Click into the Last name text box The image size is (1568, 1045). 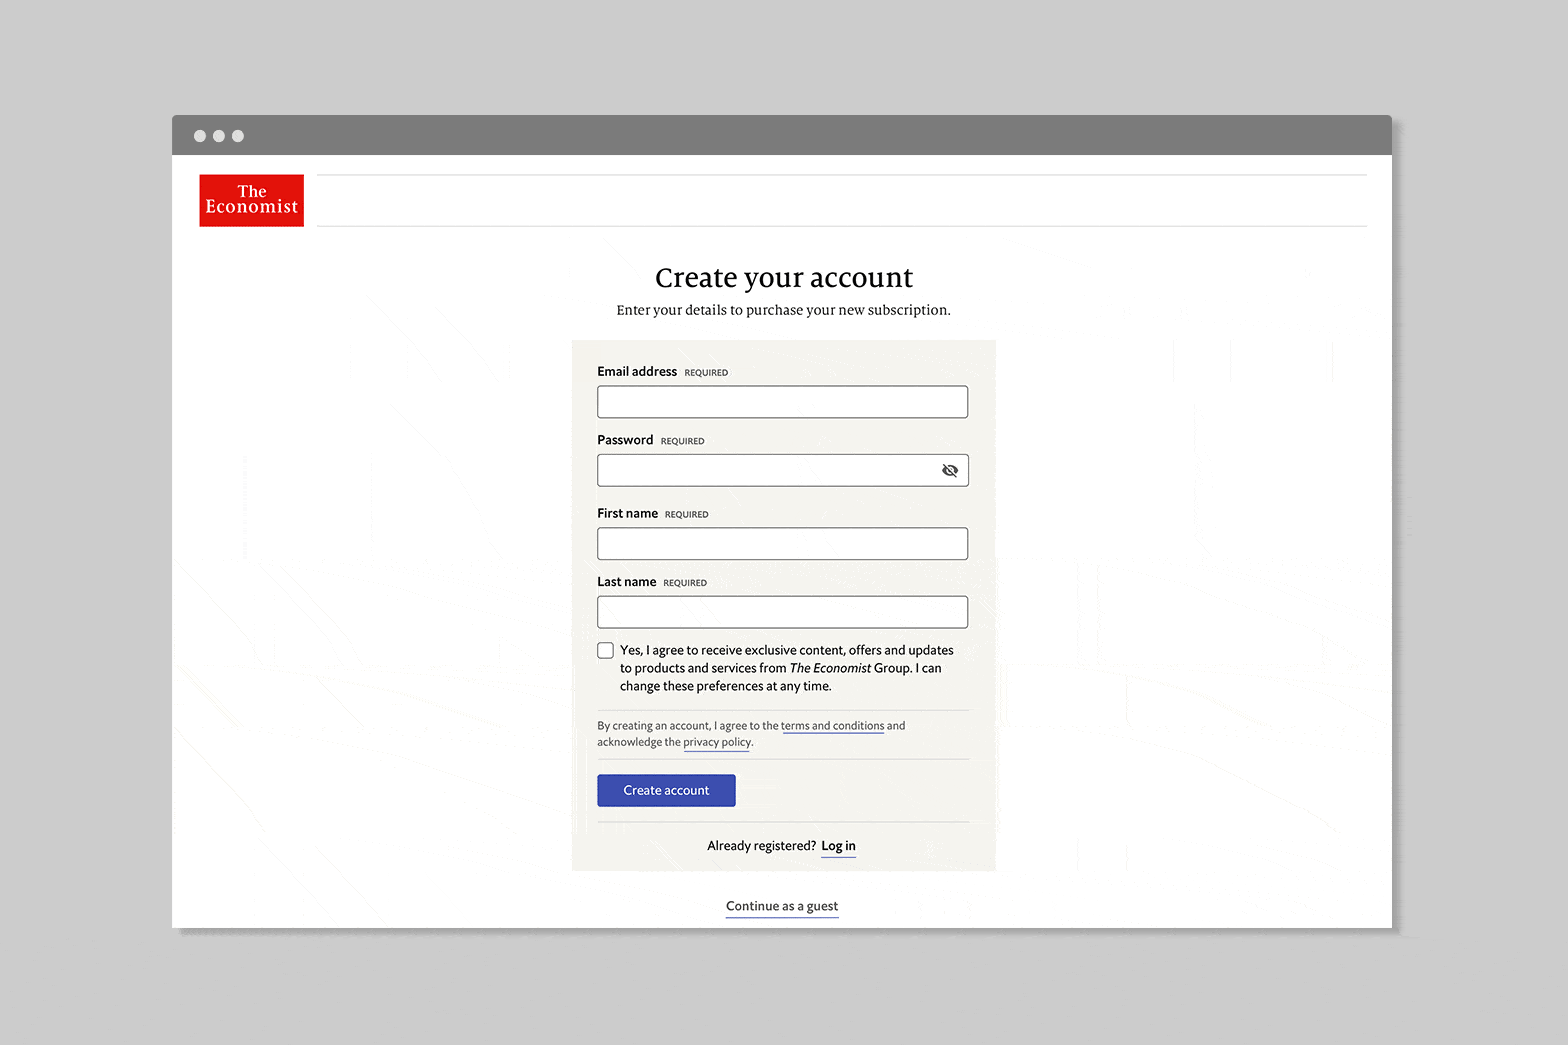(781, 612)
